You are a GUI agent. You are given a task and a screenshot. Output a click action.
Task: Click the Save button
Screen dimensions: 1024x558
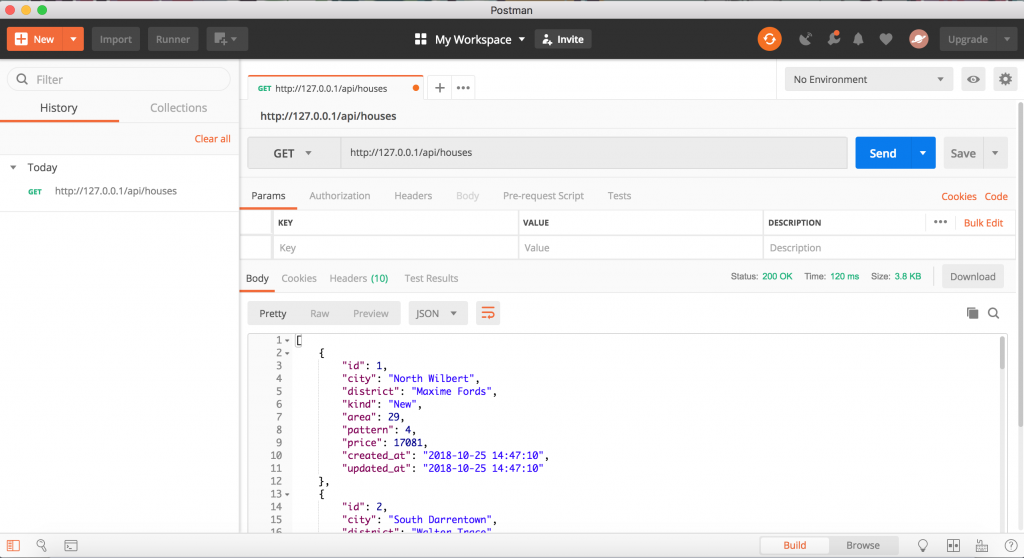click(x=963, y=153)
